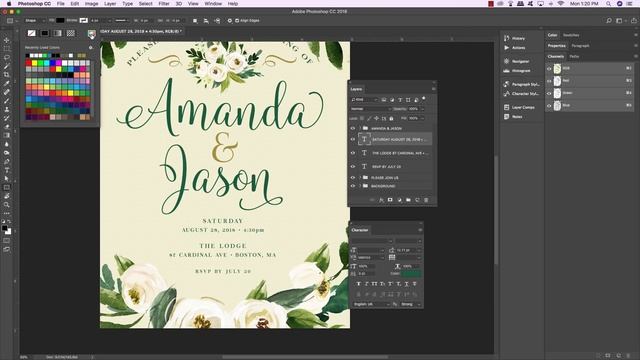The width and height of the screenshot is (640, 360).
Task: Switch to the Swatches tab
Action: pos(571,36)
